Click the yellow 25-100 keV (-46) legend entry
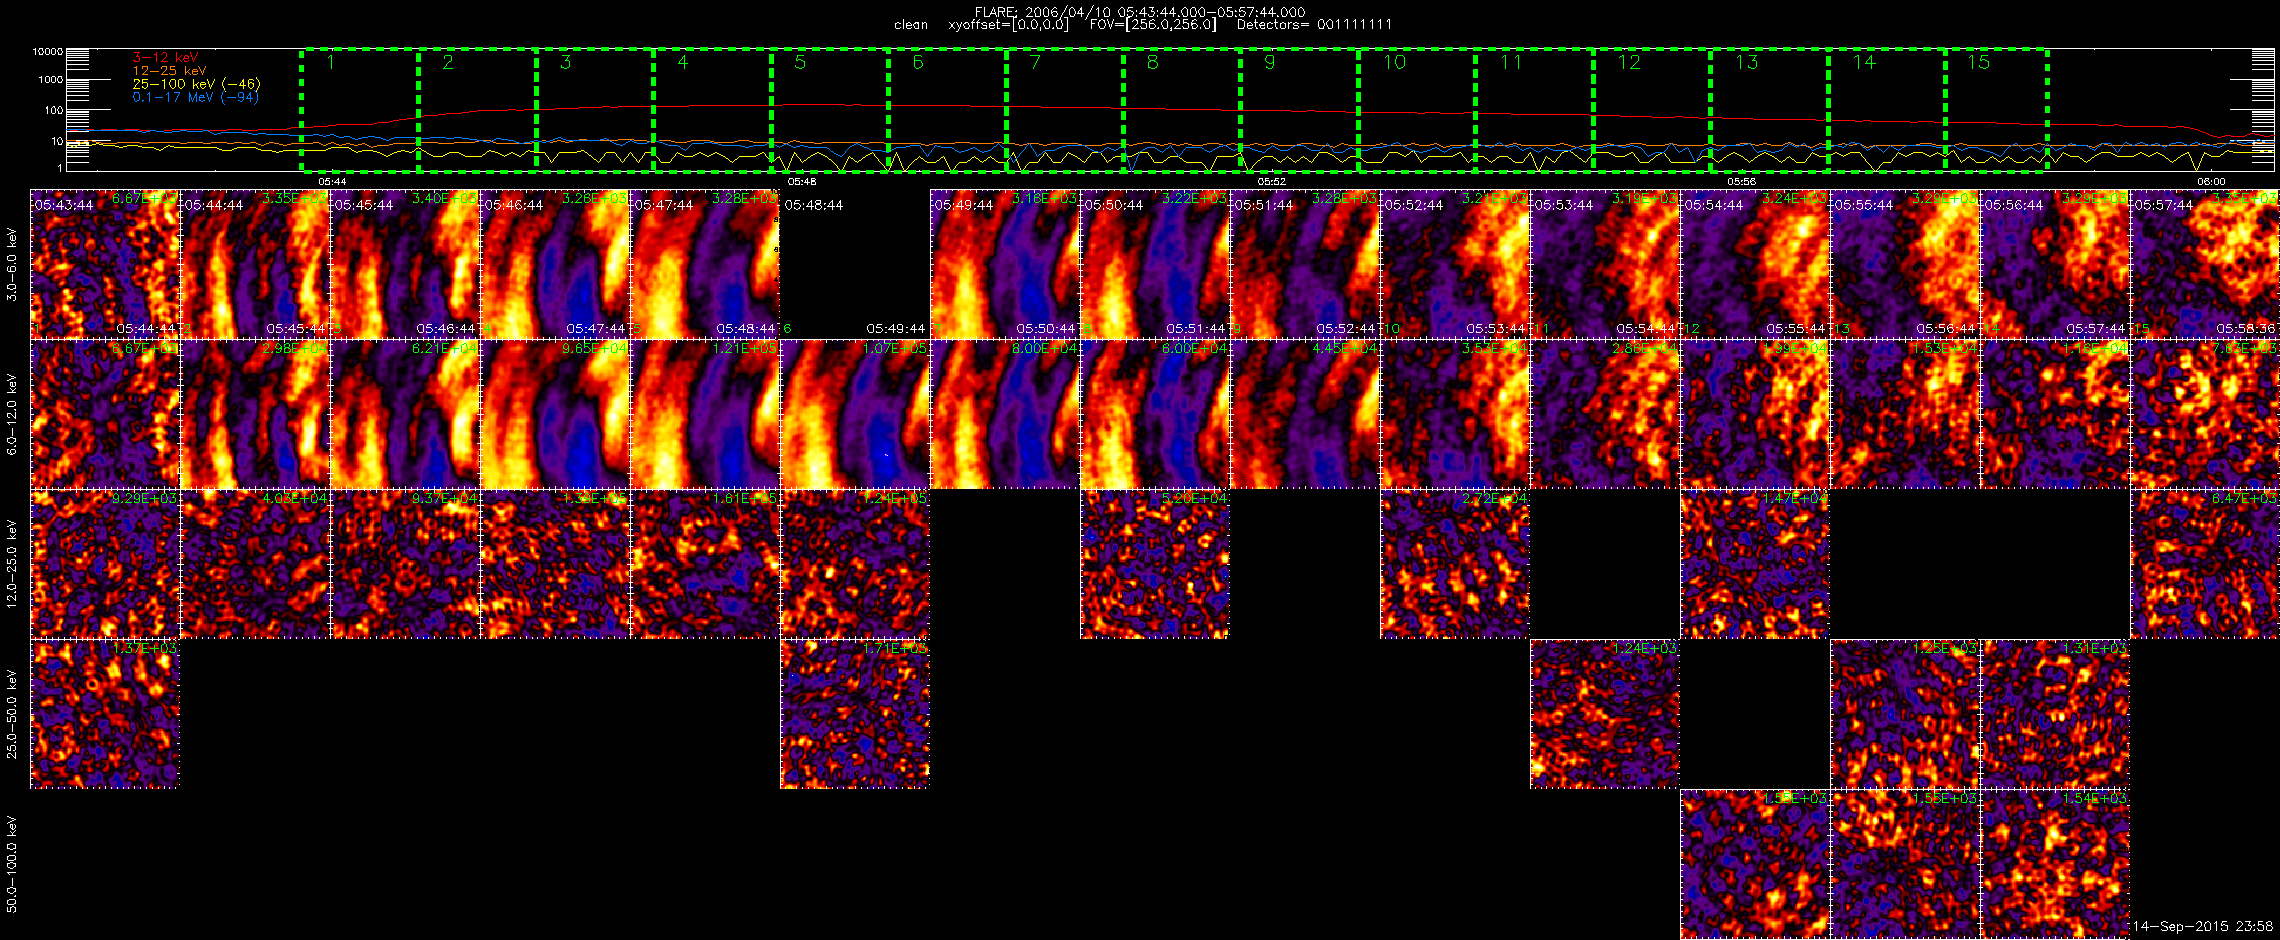 click(x=196, y=84)
